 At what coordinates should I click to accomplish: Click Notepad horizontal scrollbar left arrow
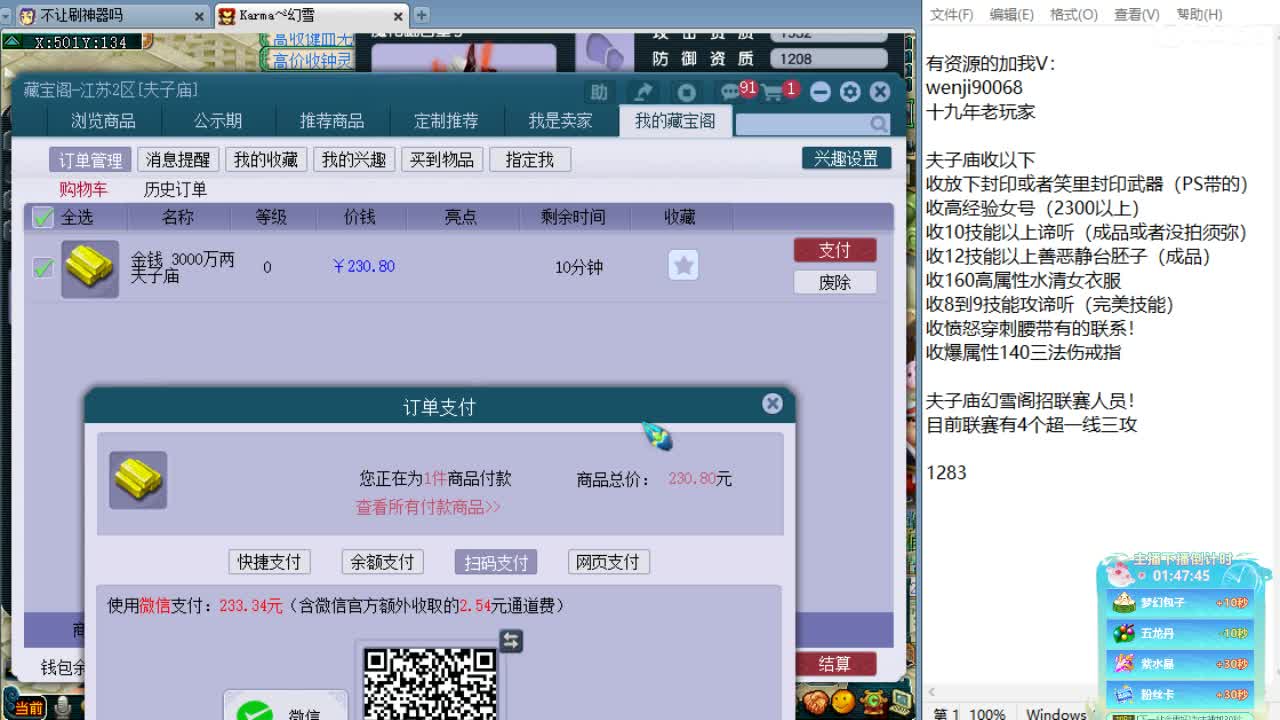[932, 692]
